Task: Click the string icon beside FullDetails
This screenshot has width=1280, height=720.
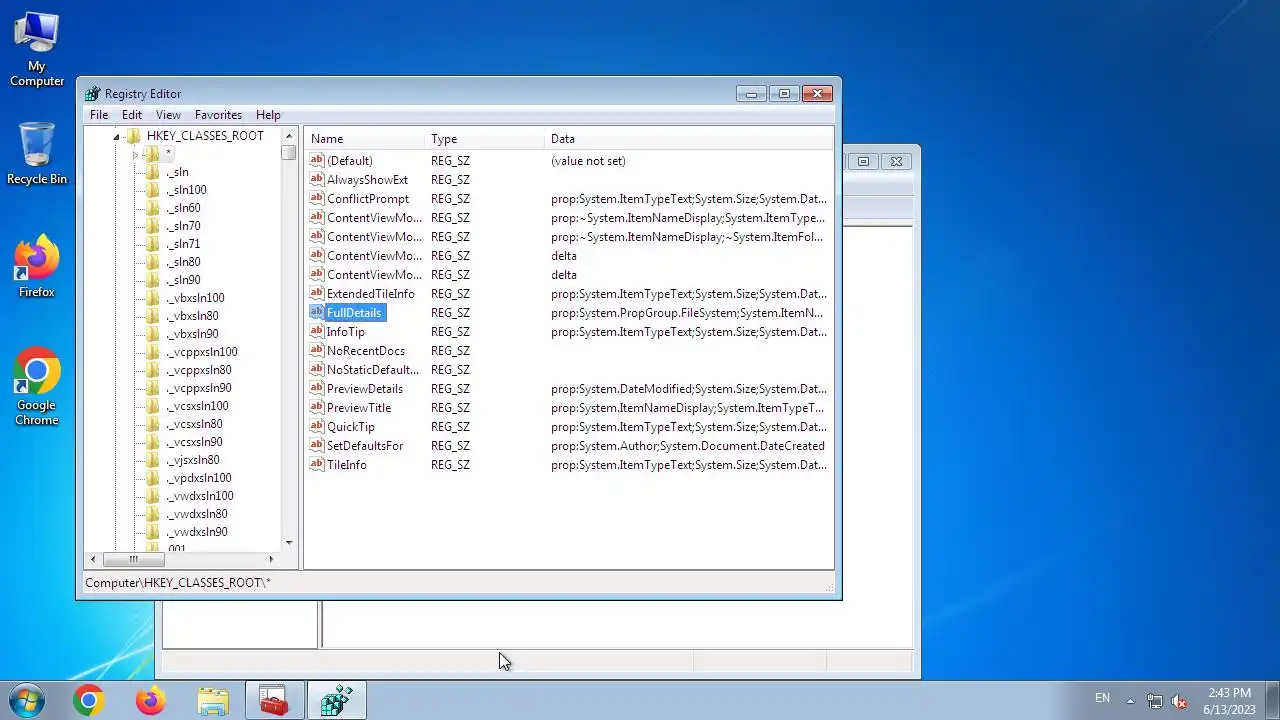Action: 317,312
